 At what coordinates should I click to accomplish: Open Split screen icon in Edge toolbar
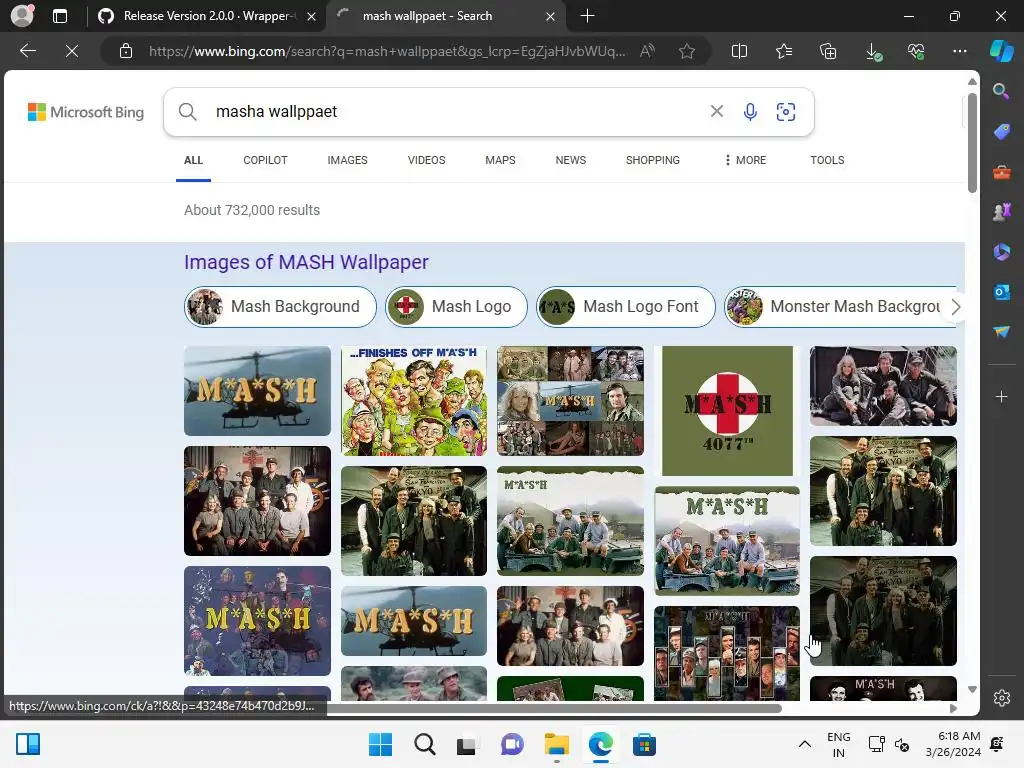[x=739, y=51]
